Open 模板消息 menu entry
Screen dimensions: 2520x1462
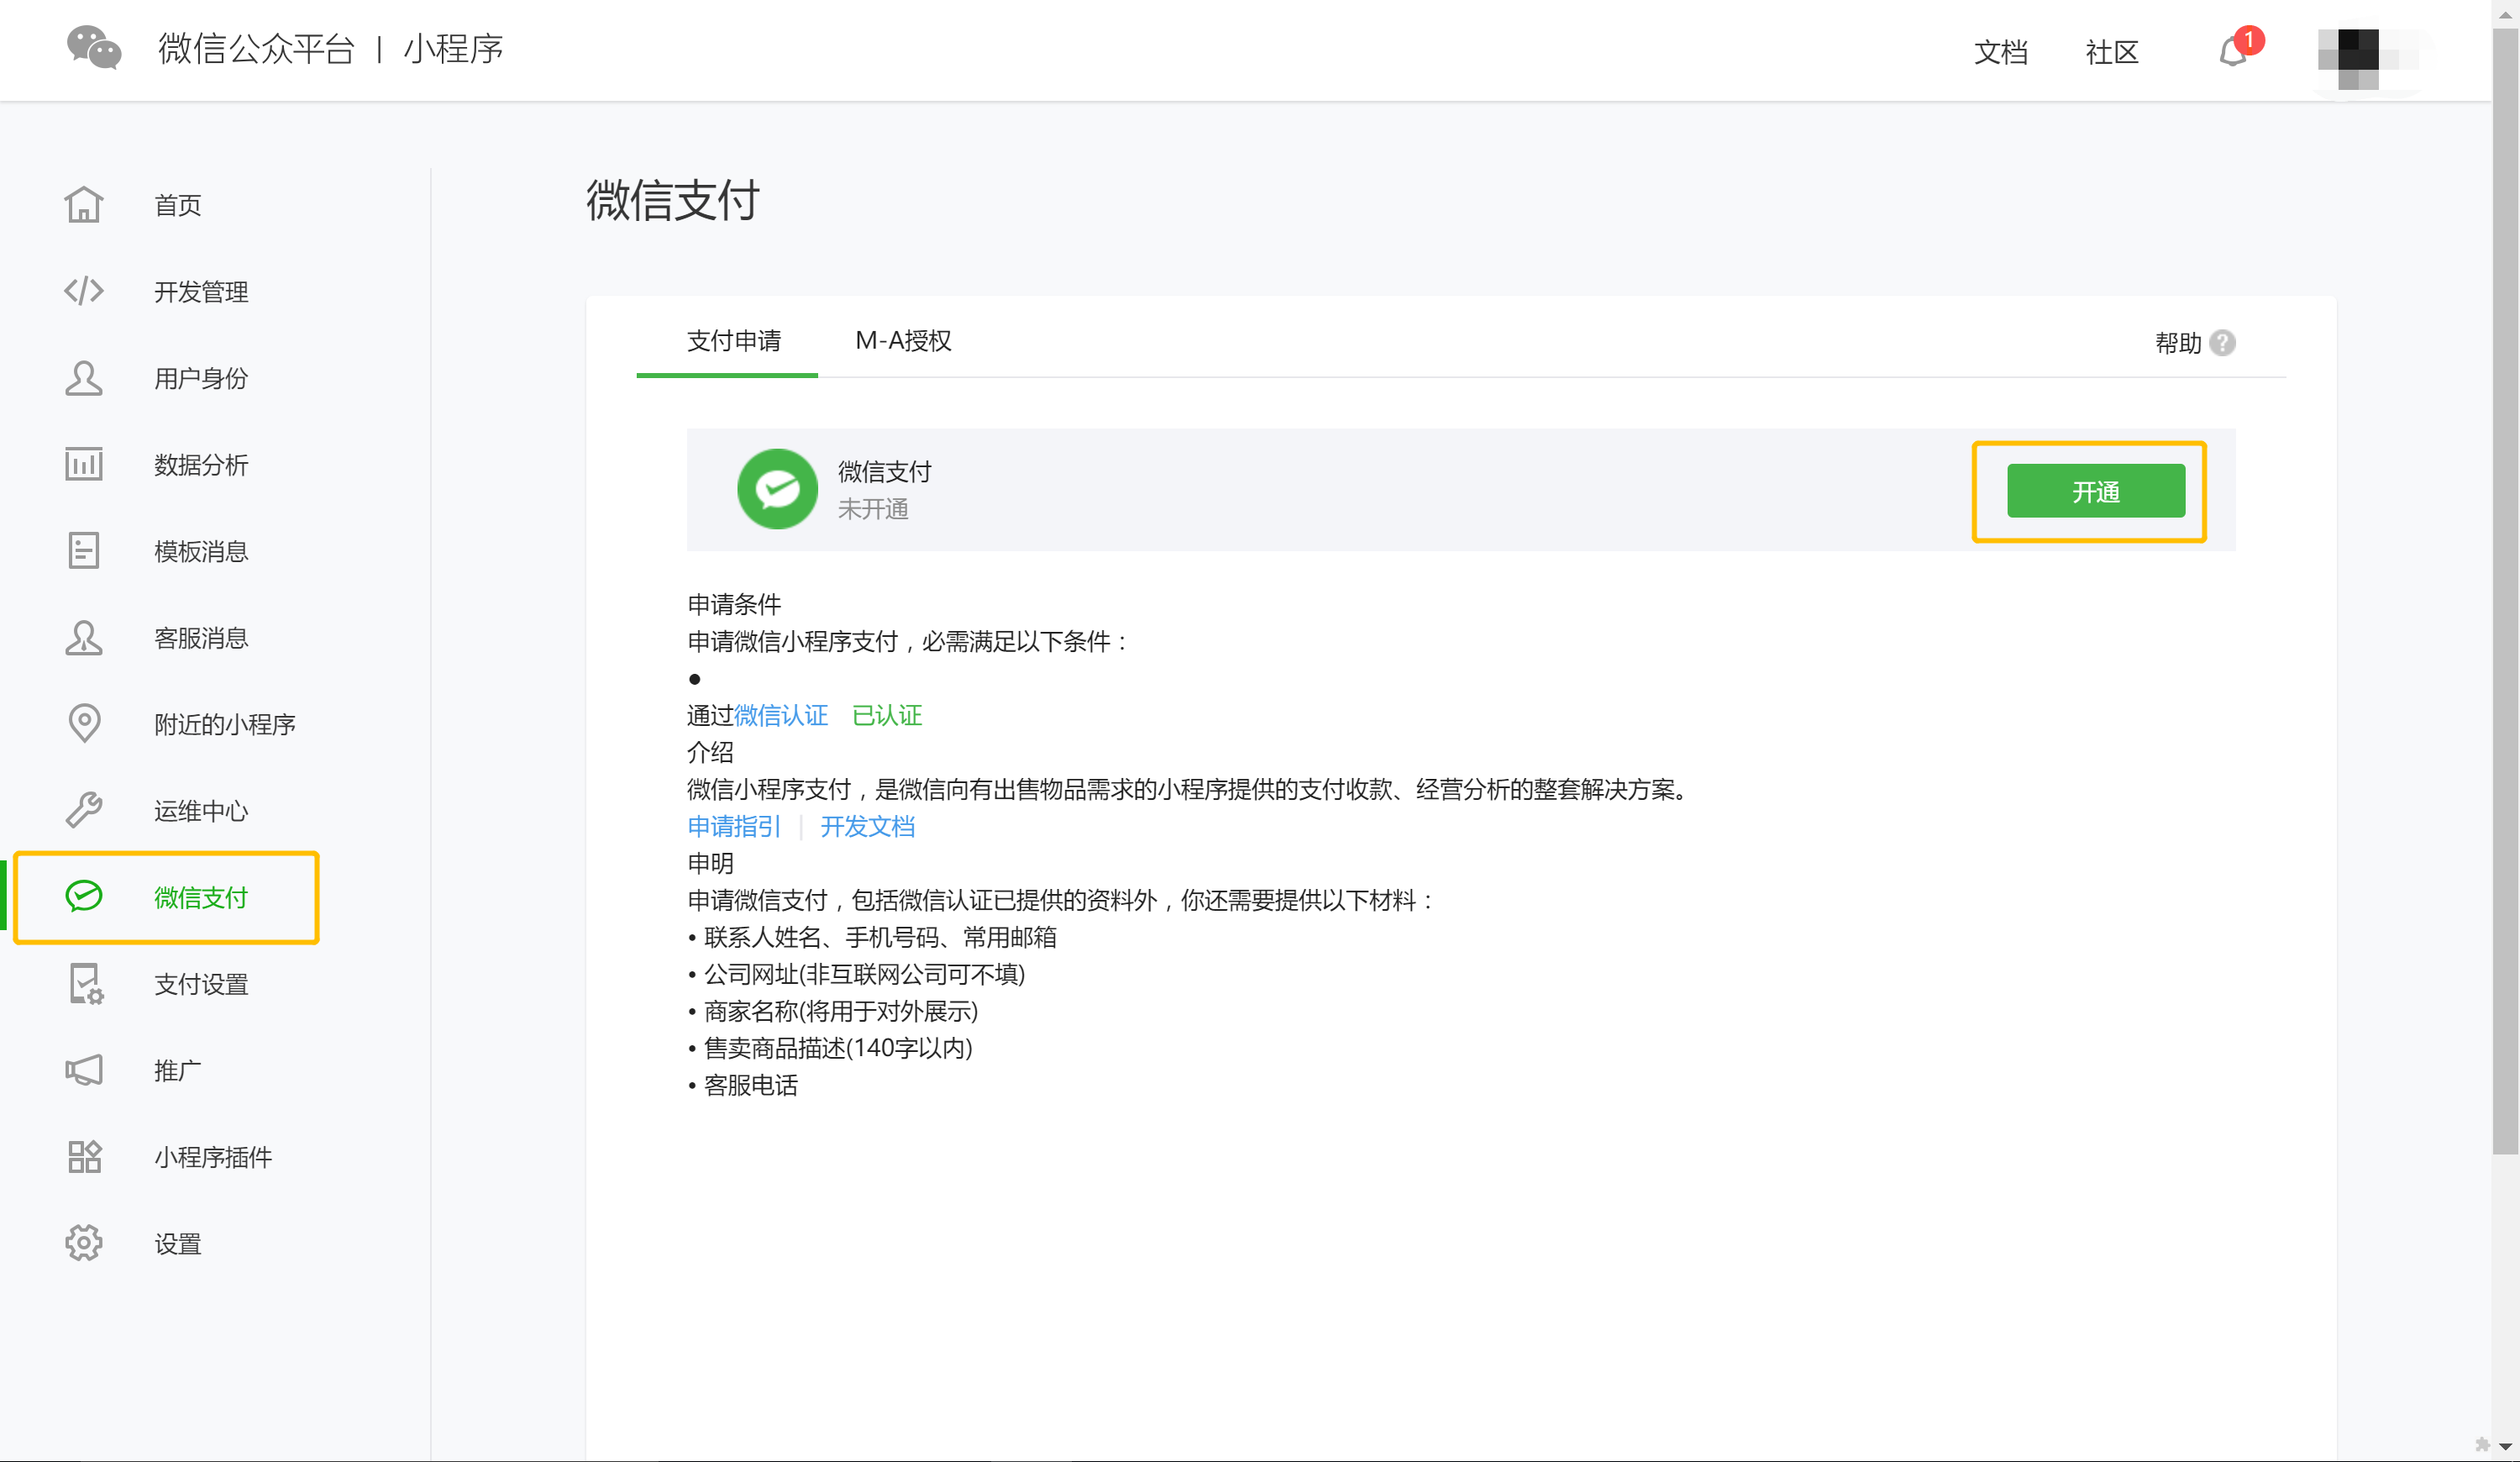tap(201, 551)
